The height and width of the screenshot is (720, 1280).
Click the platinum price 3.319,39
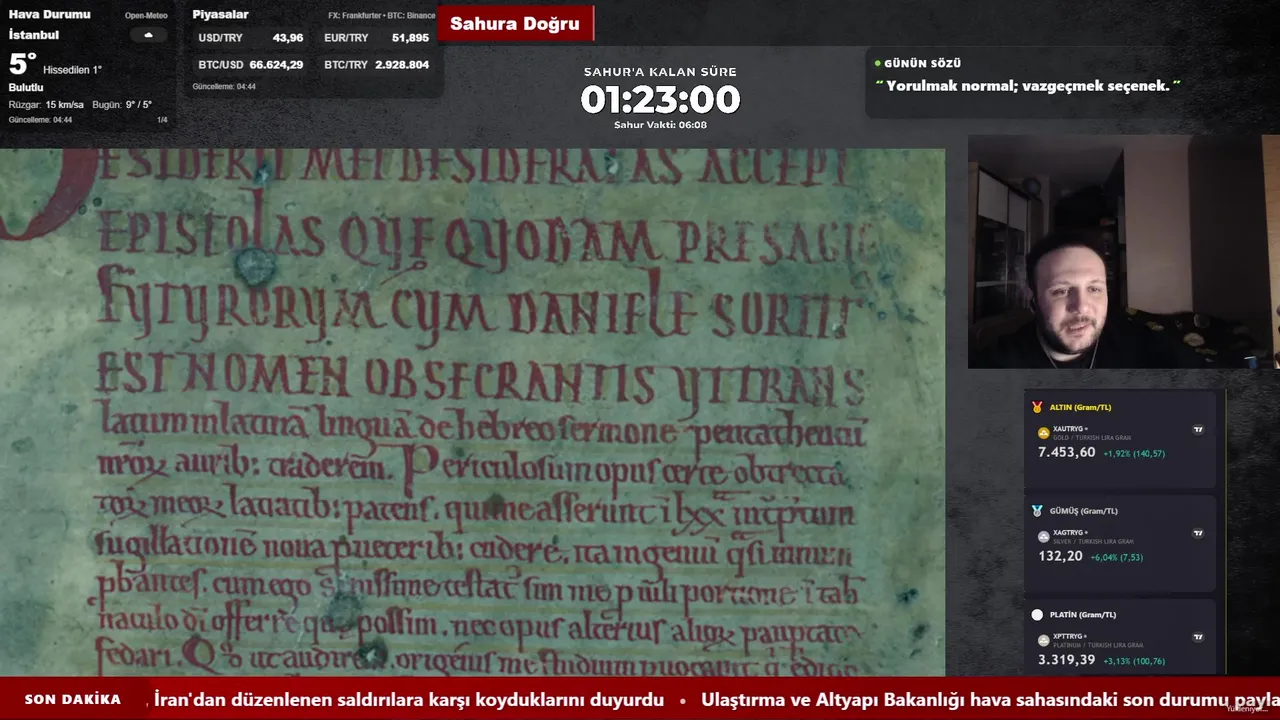click(x=1067, y=660)
